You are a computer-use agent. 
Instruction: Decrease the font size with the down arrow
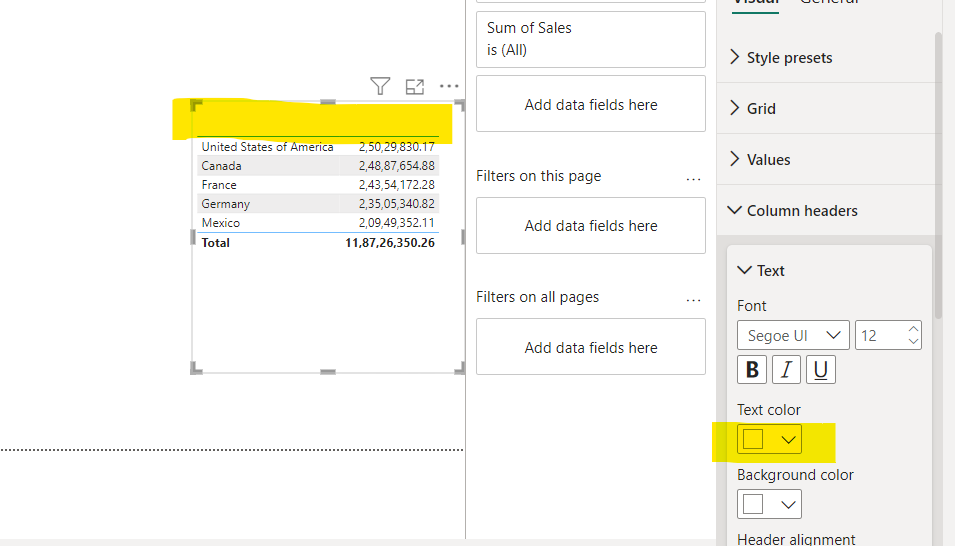click(913, 341)
